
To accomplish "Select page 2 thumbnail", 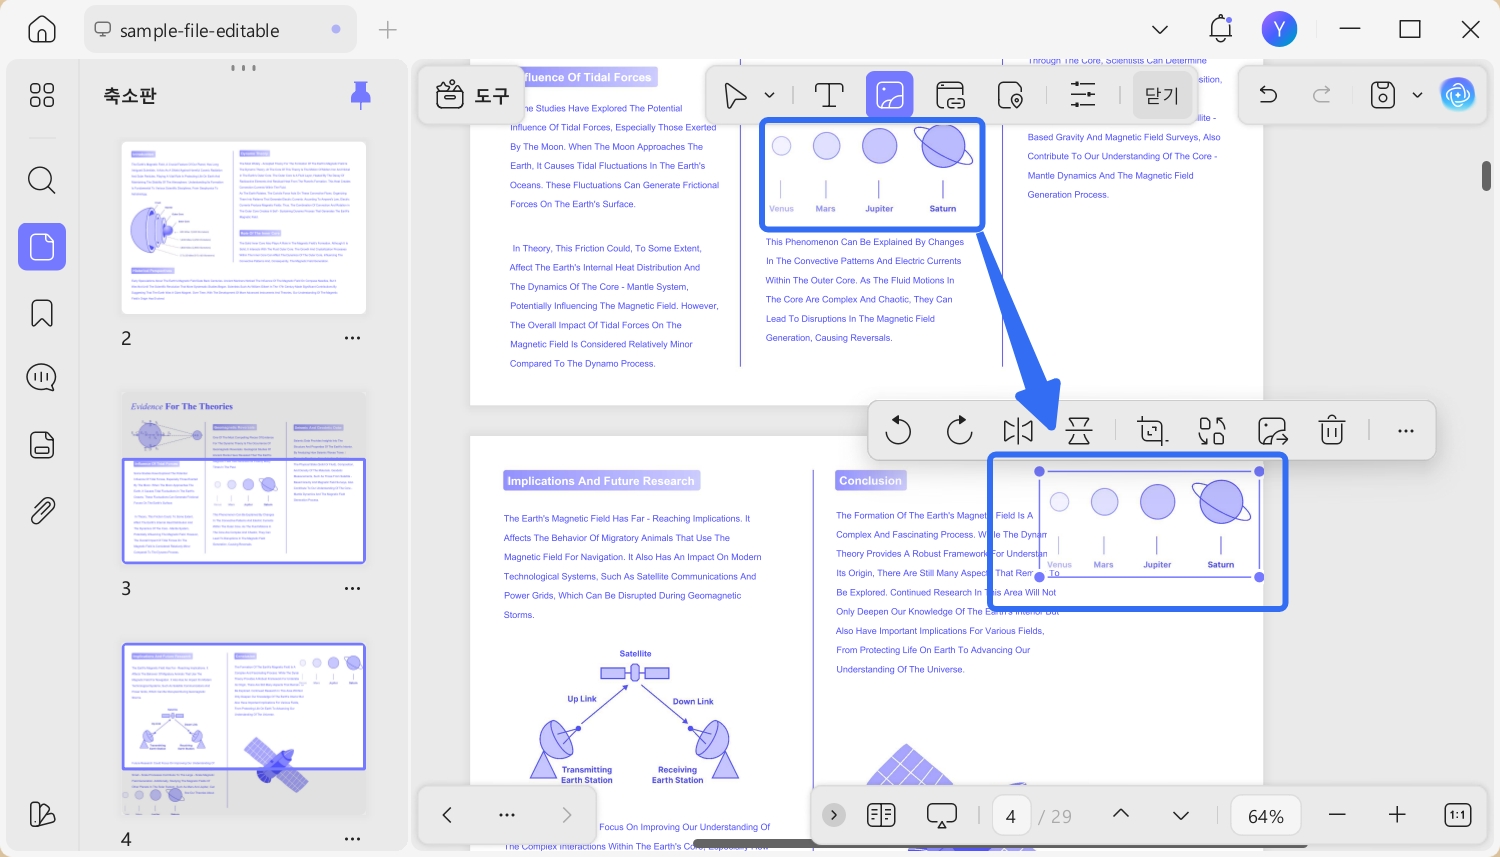I will coord(244,228).
